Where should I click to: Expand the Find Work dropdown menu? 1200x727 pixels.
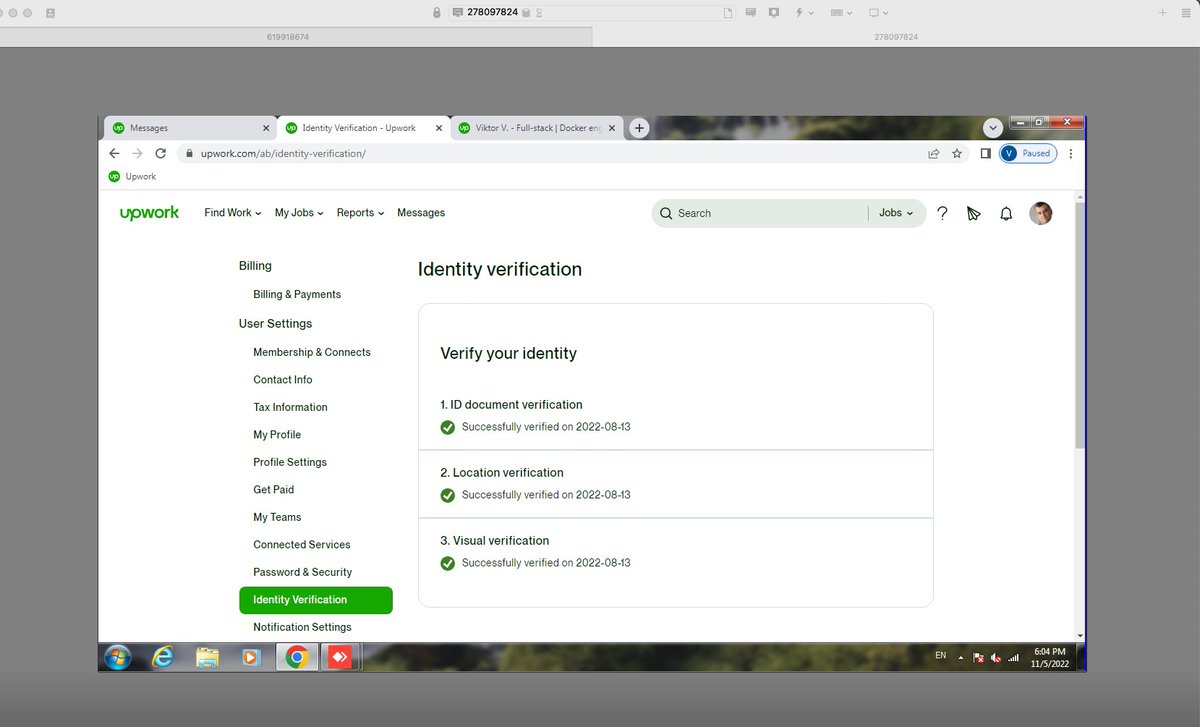[232, 213]
